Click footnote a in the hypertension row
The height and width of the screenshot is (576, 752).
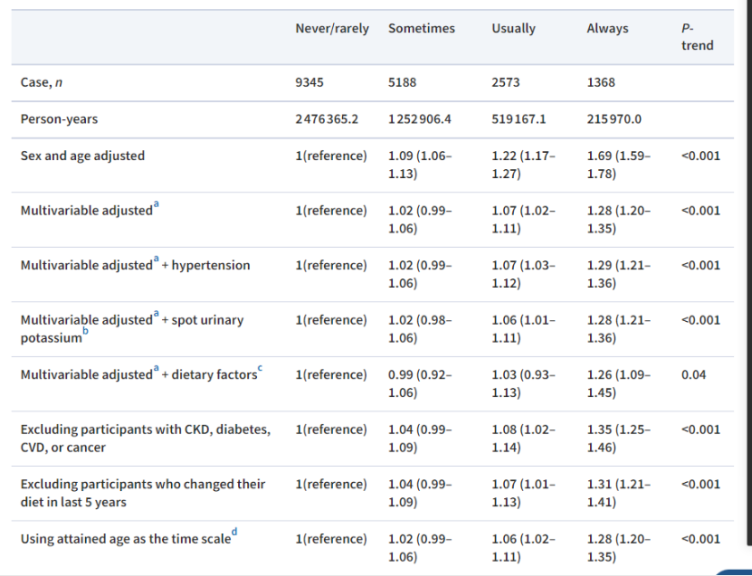(x=156, y=261)
